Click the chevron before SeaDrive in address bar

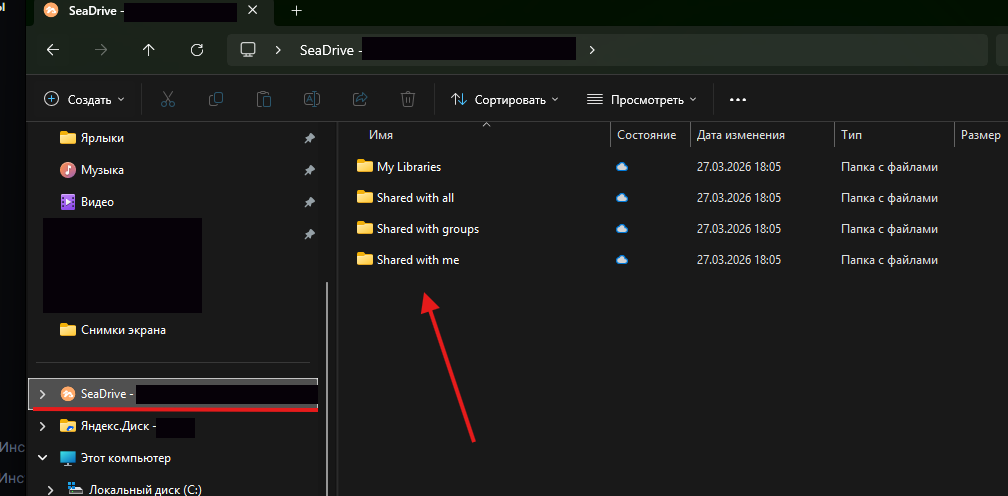(278, 50)
